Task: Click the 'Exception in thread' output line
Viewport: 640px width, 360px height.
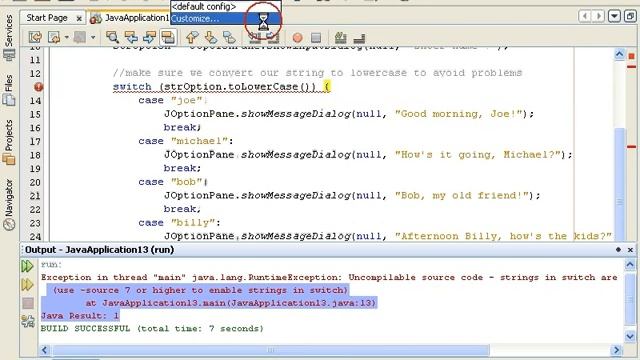Action: (329, 277)
